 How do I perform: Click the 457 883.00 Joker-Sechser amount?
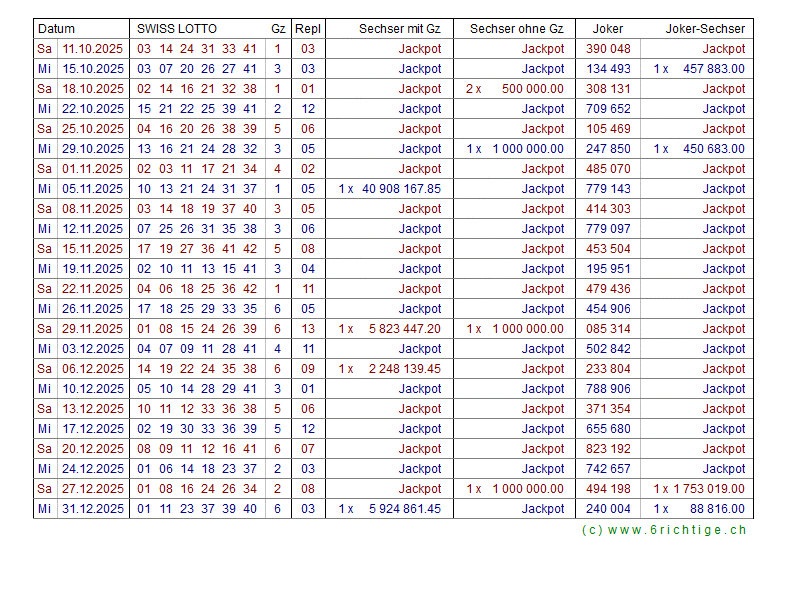[x=713, y=69]
